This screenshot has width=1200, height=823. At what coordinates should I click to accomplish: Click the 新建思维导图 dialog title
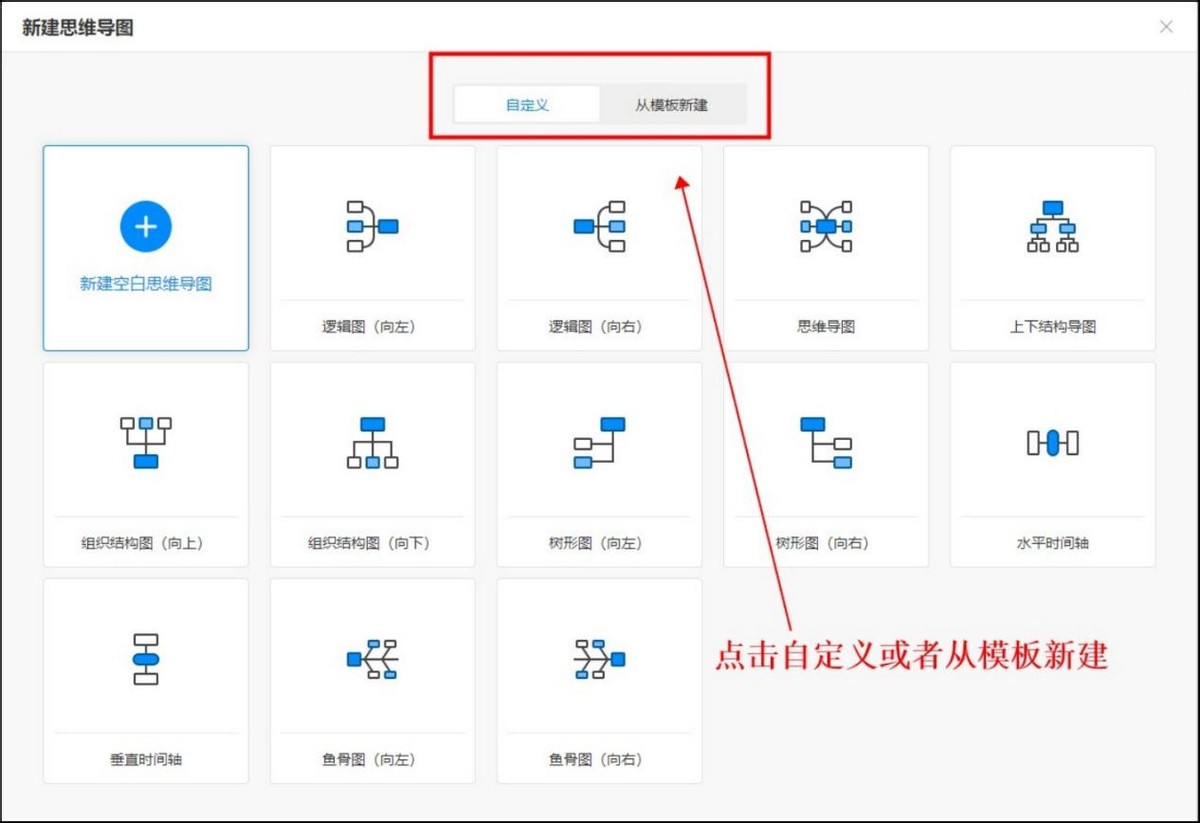(x=77, y=27)
